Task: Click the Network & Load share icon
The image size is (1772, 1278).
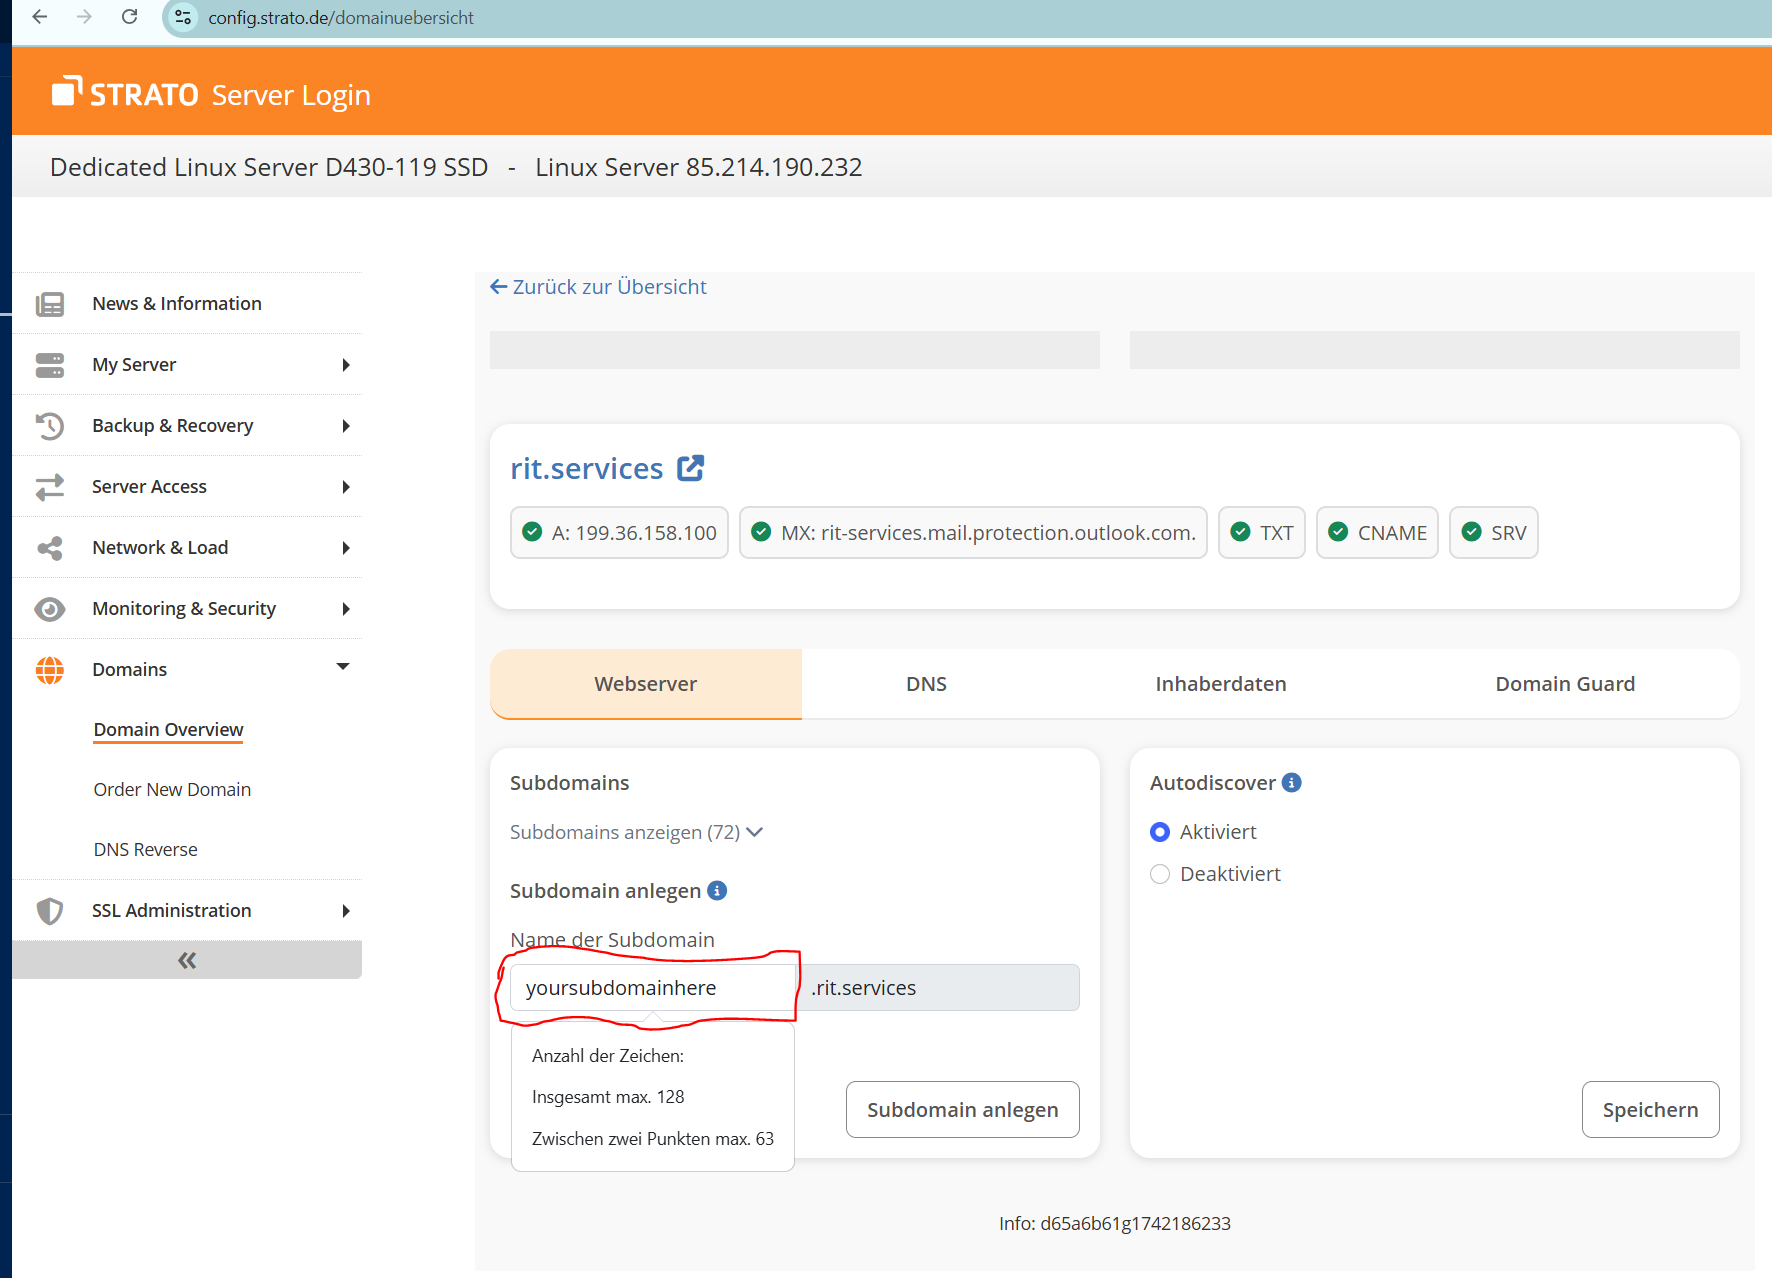Action: point(50,548)
